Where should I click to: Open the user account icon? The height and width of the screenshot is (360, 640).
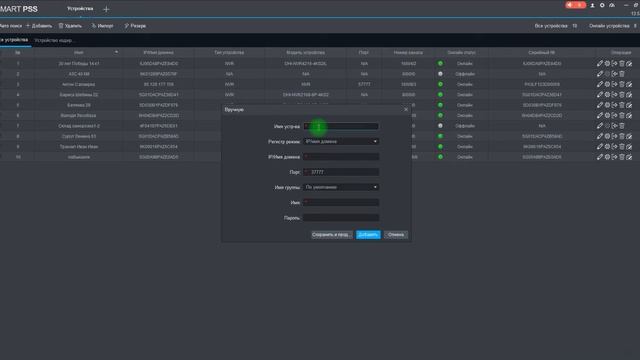click(592, 5)
